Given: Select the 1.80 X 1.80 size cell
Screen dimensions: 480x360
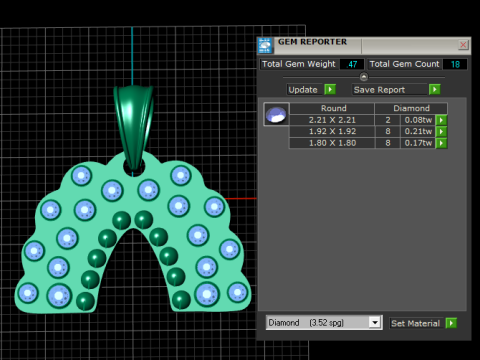Looking at the screenshot, I should point(332,143).
